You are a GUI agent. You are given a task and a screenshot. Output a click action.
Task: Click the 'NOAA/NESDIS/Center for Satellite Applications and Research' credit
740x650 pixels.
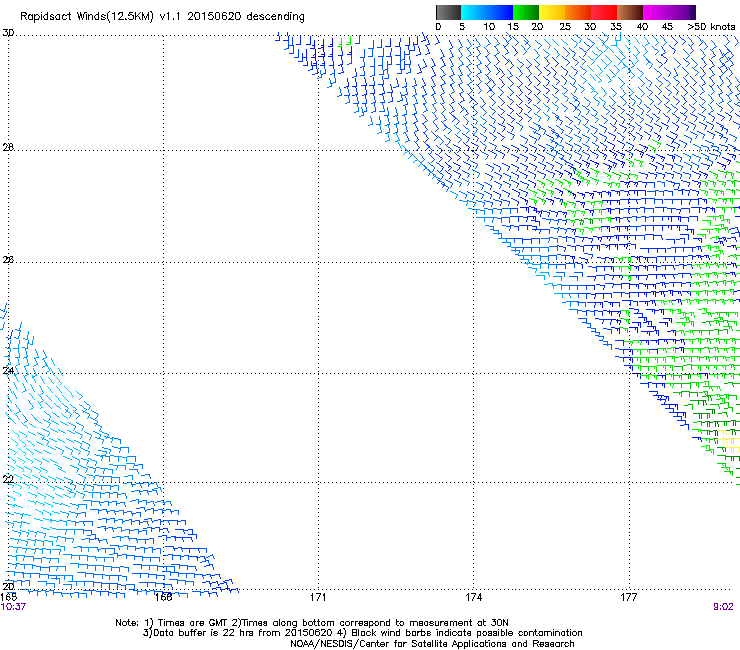pos(432,644)
